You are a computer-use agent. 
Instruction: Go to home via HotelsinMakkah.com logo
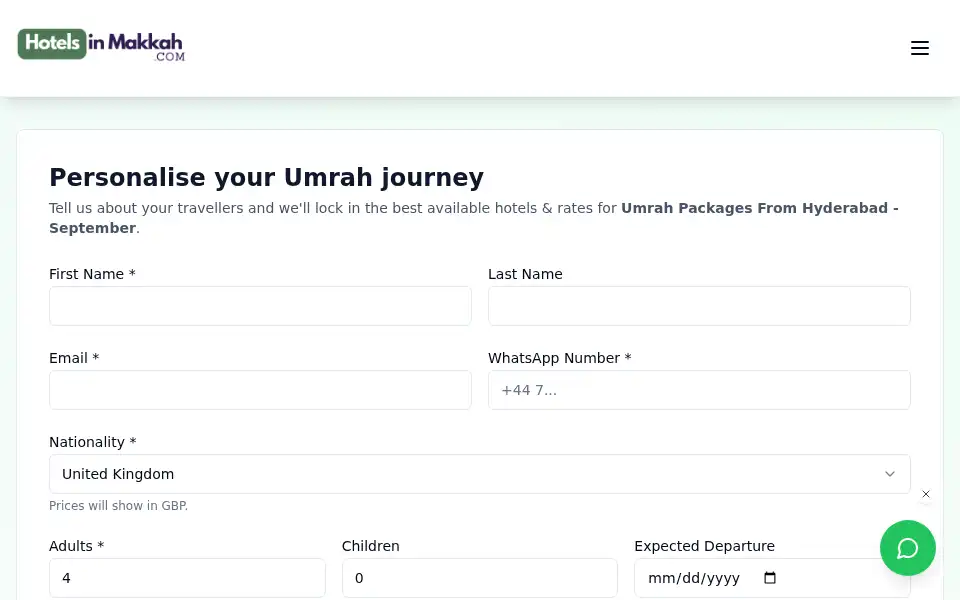tap(101, 45)
